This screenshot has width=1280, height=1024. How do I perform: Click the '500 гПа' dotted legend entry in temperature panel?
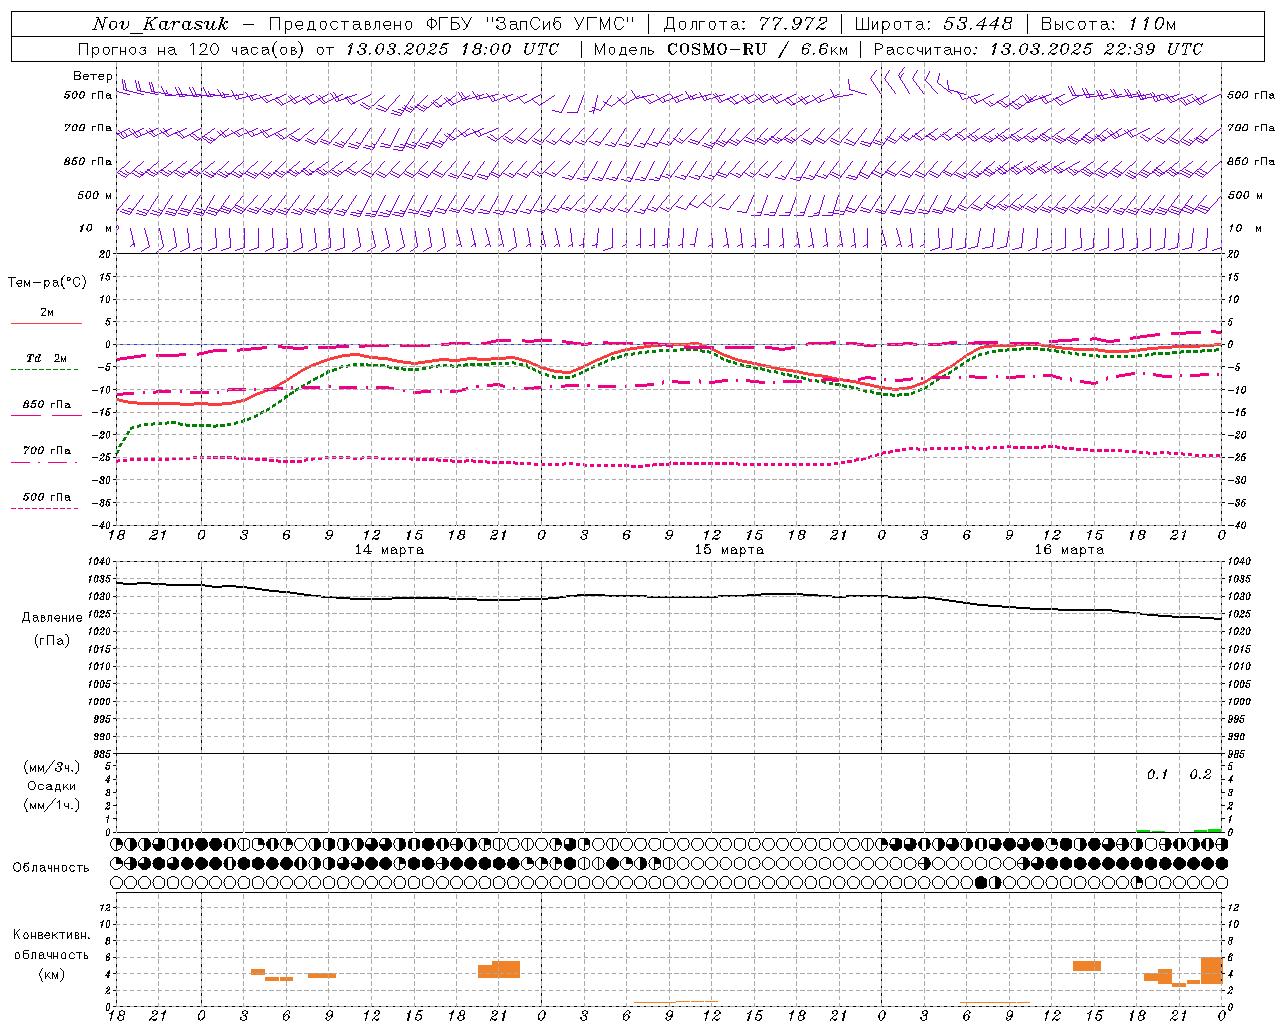47,497
